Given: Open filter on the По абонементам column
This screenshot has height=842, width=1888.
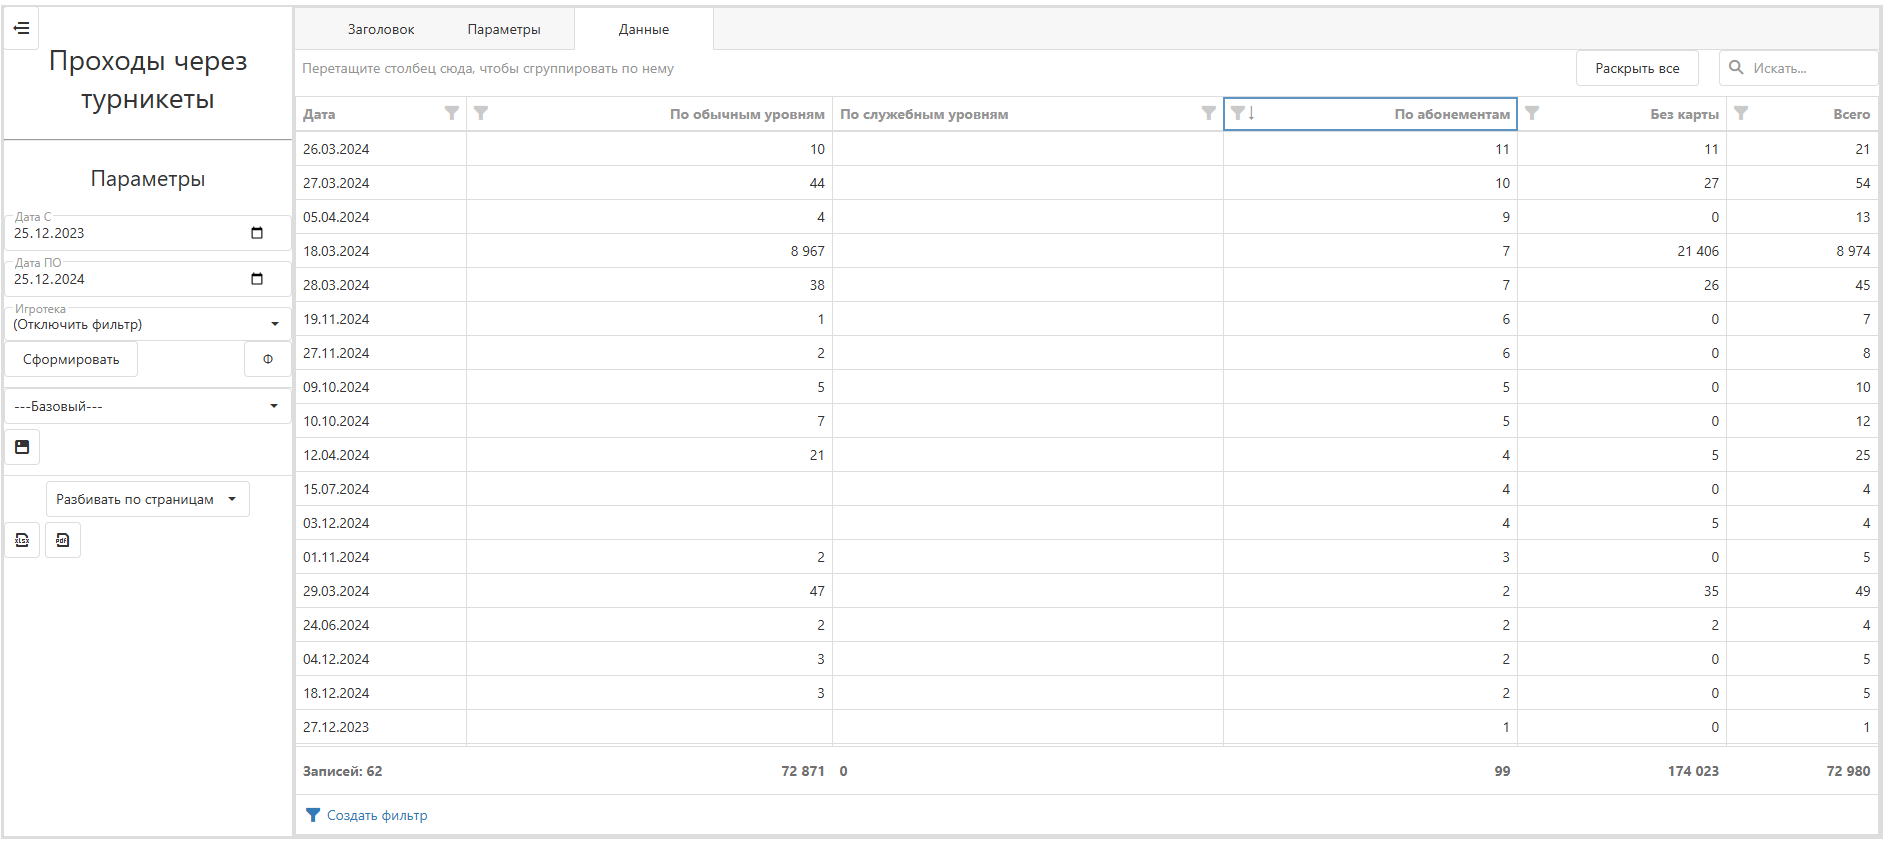Looking at the screenshot, I should click(1238, 113).
